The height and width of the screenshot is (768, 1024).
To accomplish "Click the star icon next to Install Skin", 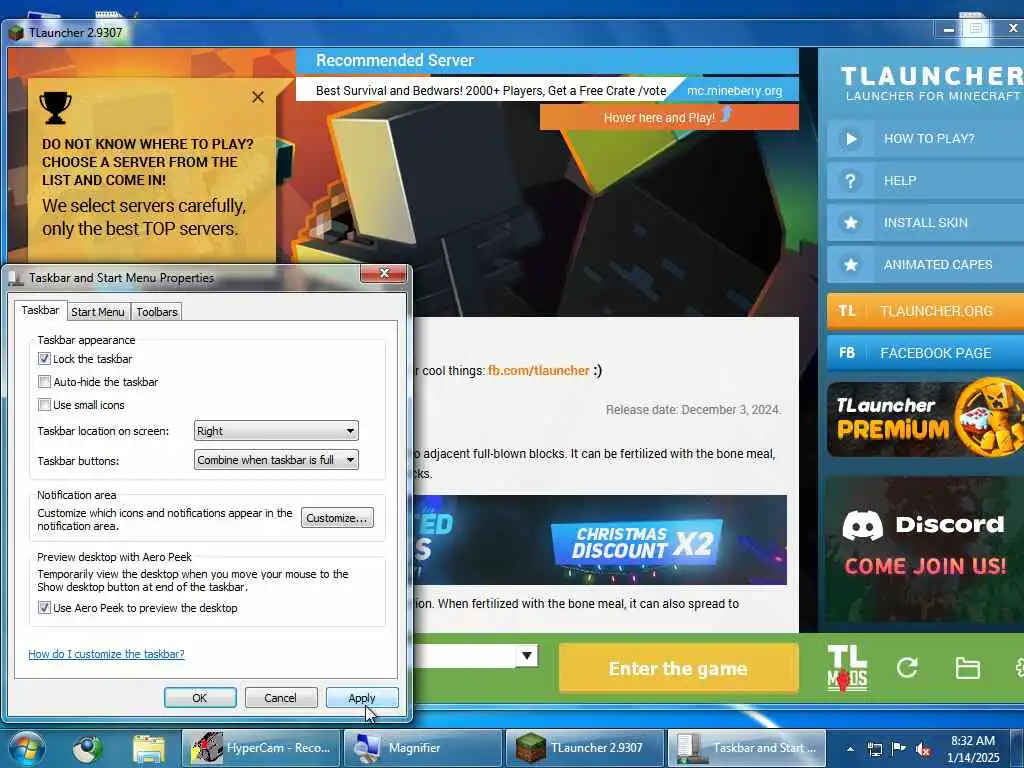I will point(850,223).
